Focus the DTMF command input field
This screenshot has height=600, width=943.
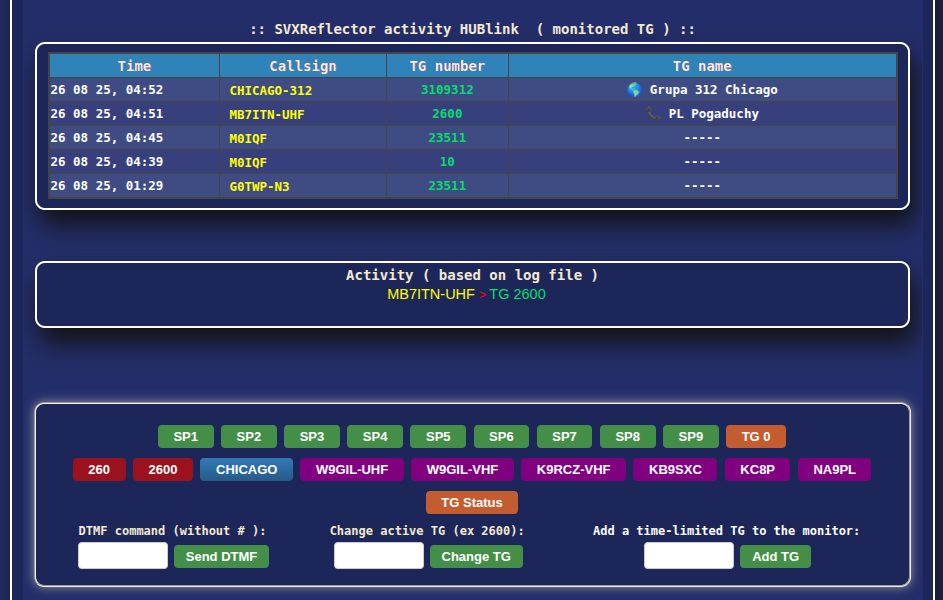(123, 556)
